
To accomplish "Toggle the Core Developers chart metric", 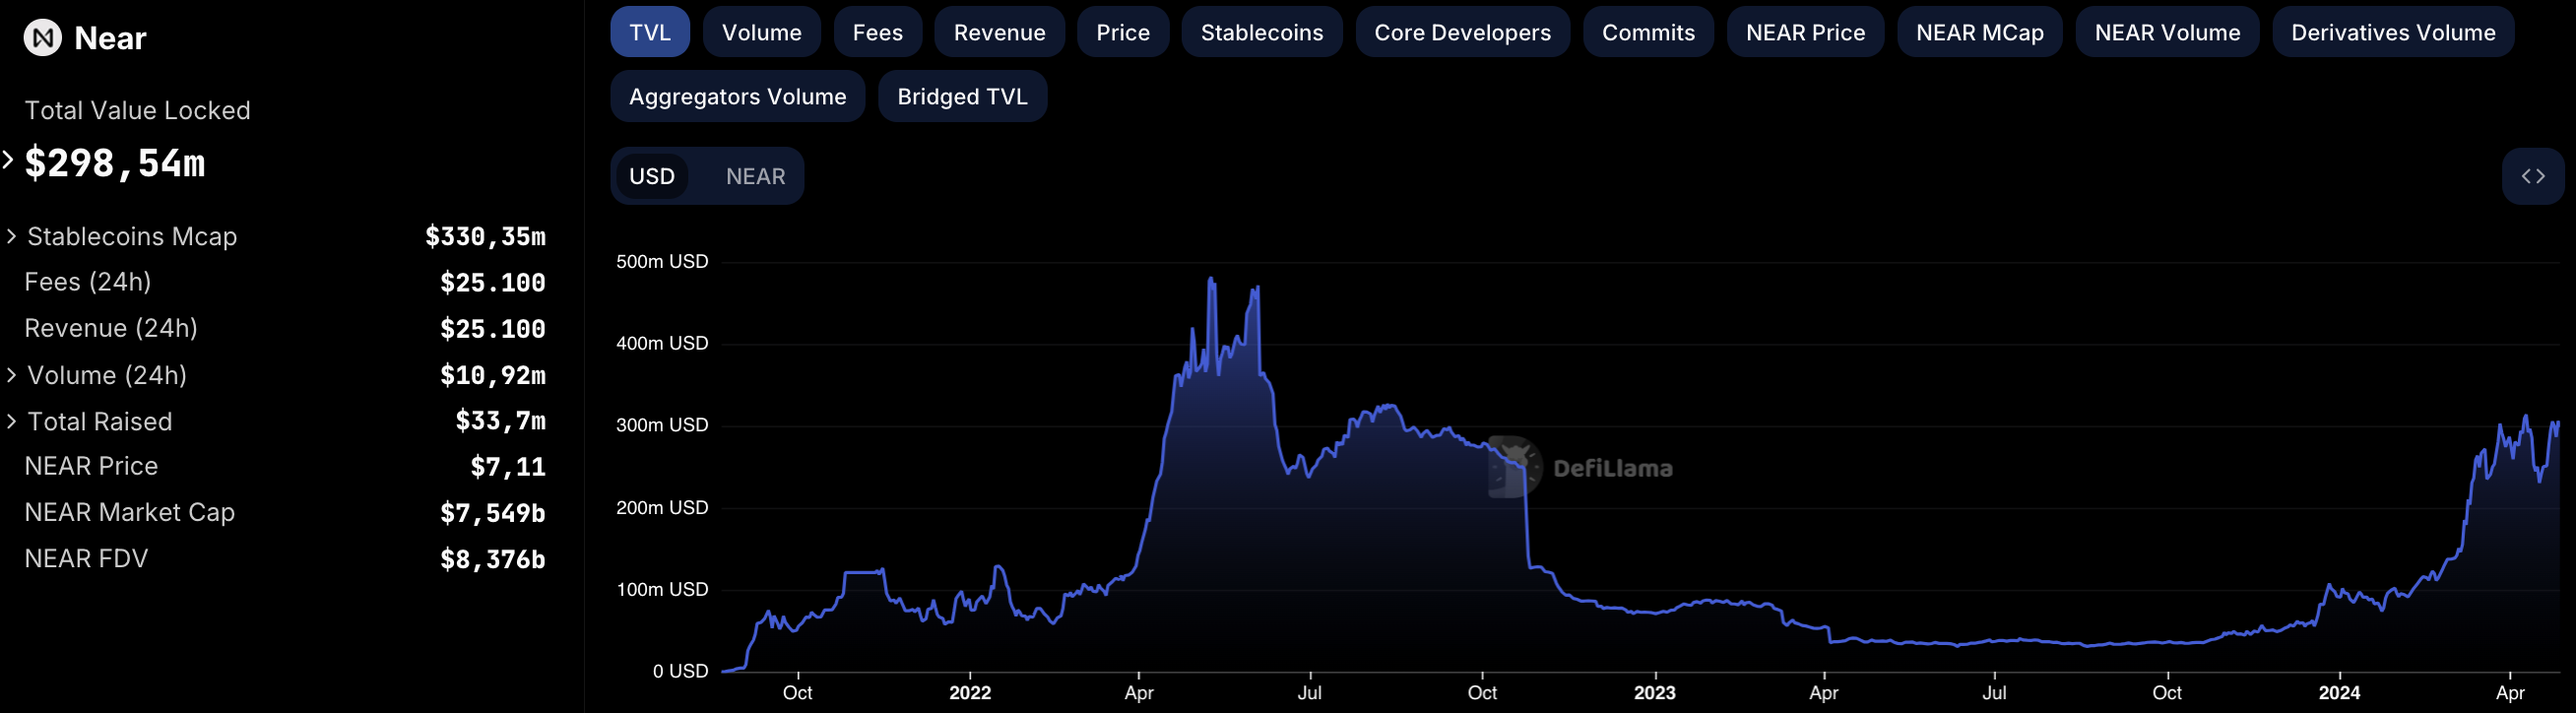I will pyautogui.click(x=1463, y=32).
